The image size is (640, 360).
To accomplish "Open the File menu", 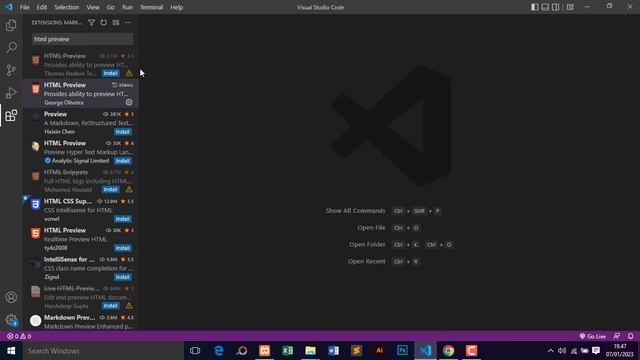I will [x=24, y=7].
